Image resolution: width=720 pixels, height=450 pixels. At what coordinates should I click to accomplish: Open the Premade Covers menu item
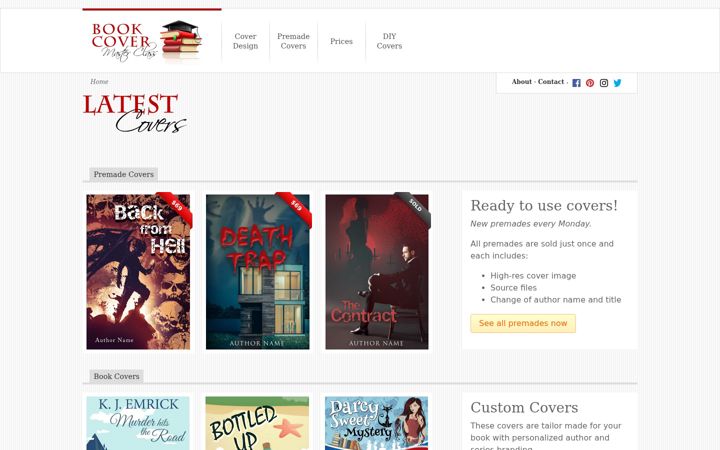coord(293,41)
